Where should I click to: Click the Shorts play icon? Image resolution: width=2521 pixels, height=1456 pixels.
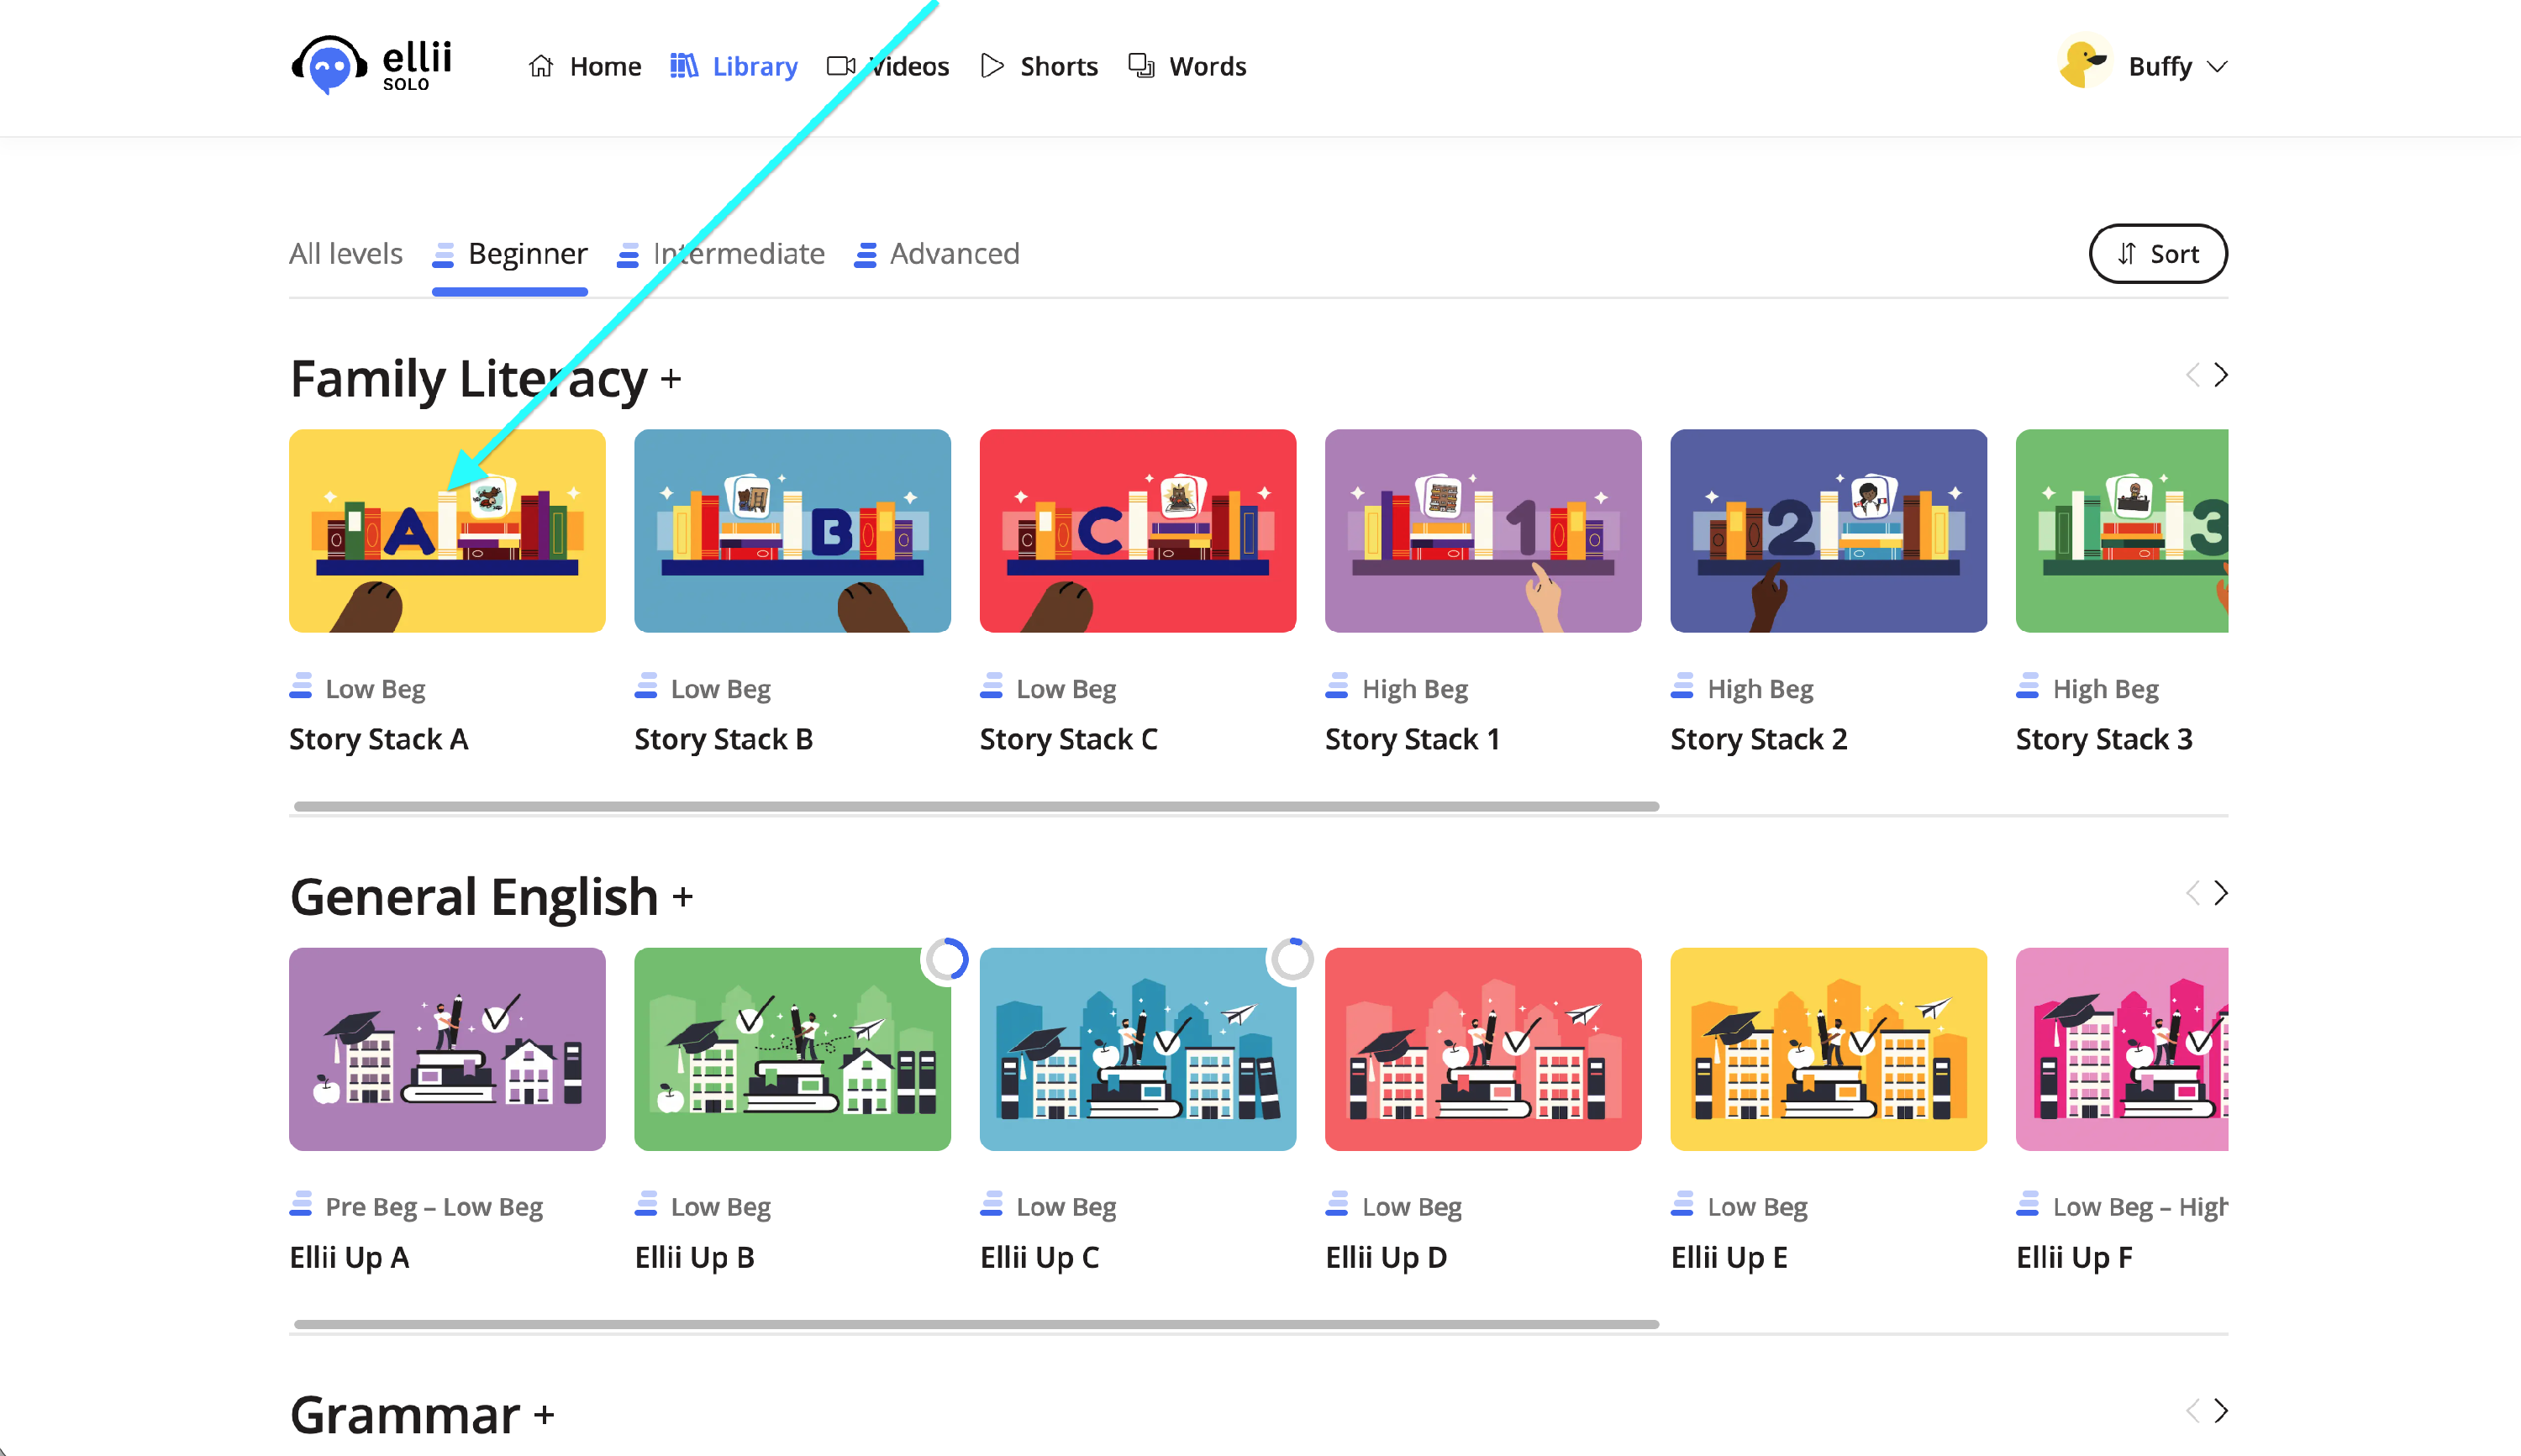click(991, 66)
